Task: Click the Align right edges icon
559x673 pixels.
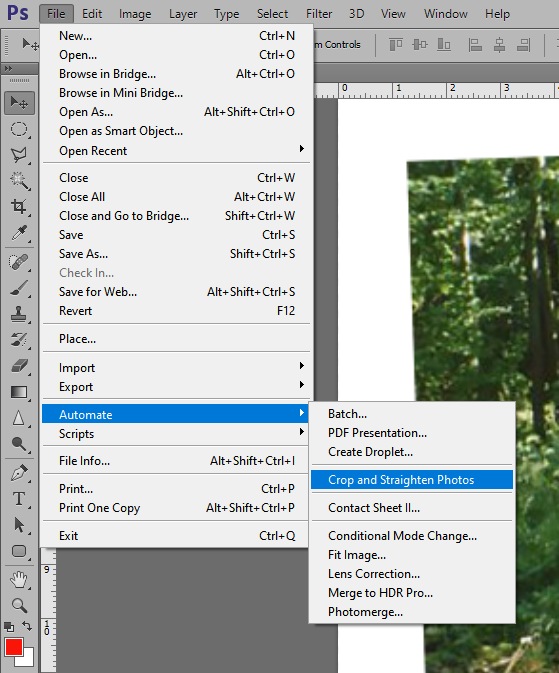Action: pyautogui.click(x=523, y=45)
